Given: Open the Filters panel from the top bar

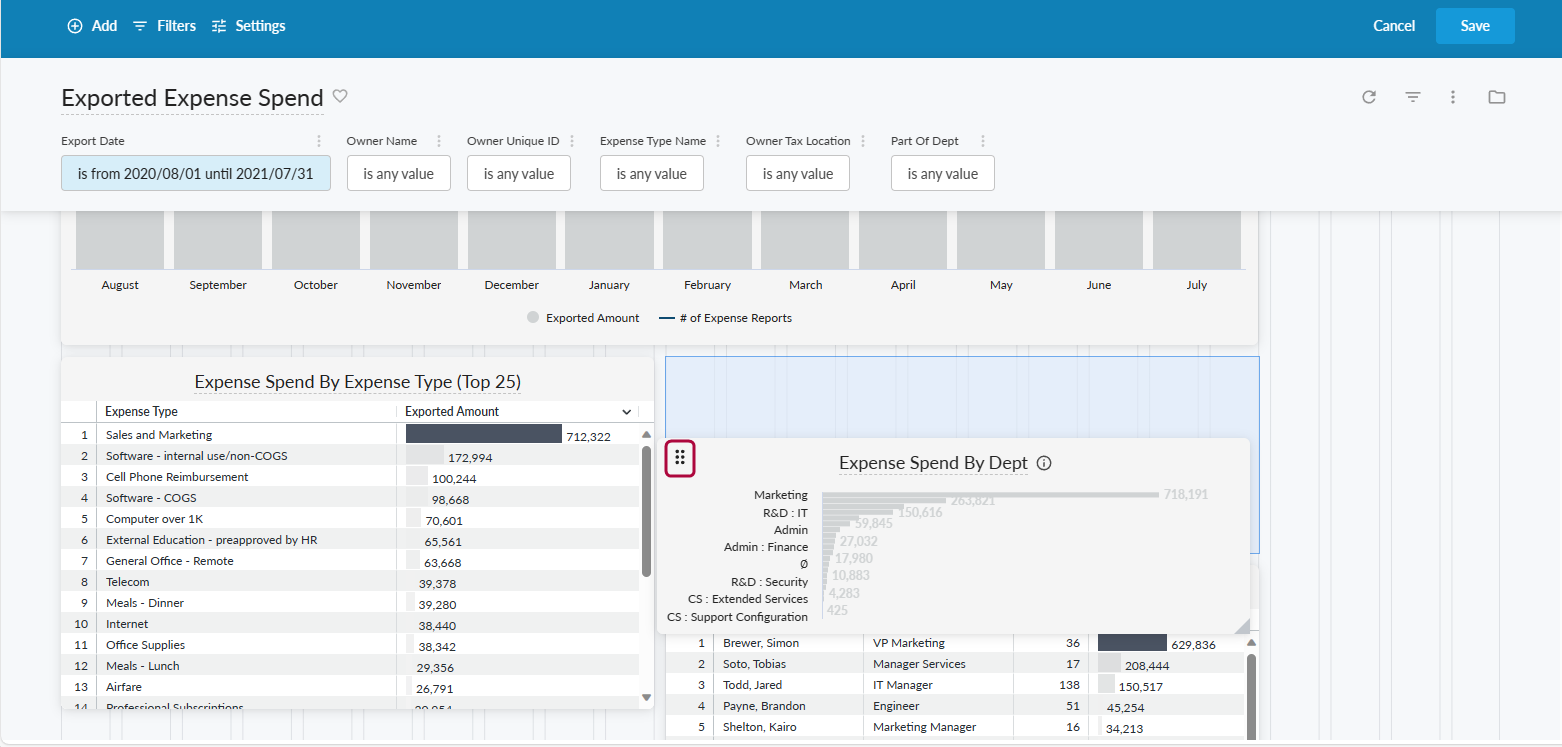Looking at the screenshot, I should [x=163, y=25].
